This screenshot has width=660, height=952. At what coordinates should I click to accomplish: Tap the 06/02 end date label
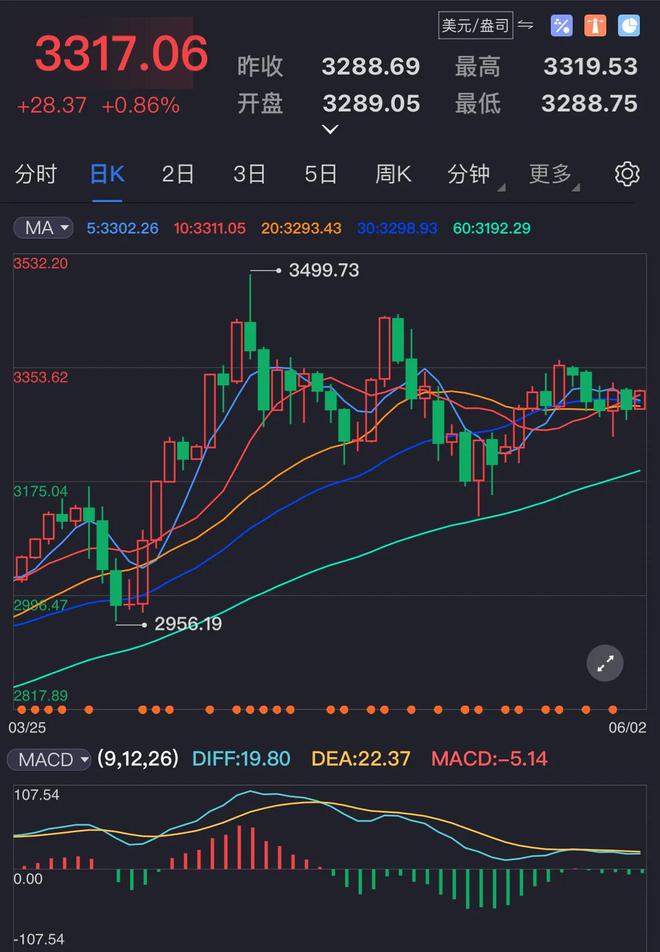(x=627, y=727)
